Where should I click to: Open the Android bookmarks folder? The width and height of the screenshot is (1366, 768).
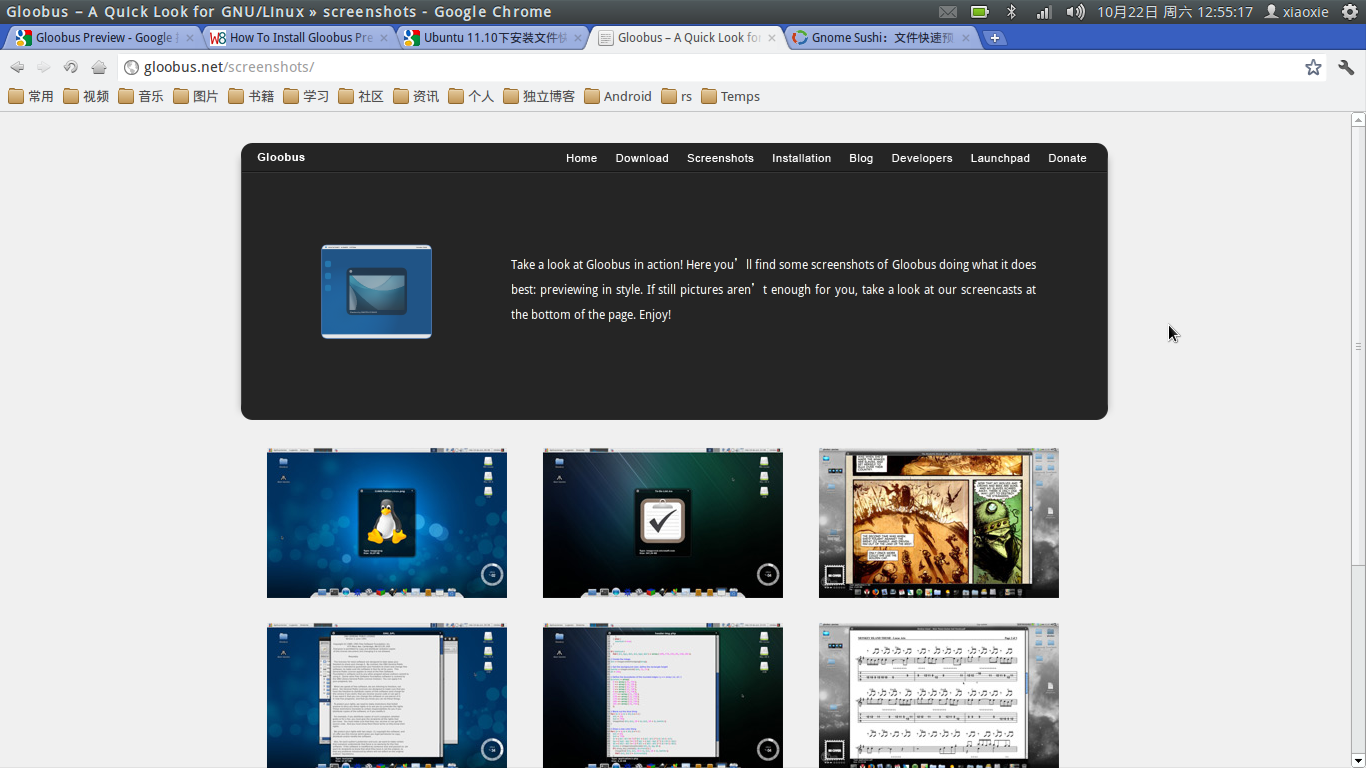(x=618, y=96)
